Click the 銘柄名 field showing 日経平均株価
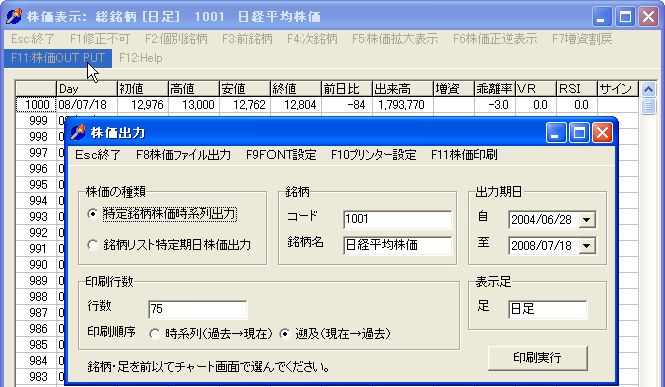This screenshot has width=665, height=387. (x=397, y=245)
